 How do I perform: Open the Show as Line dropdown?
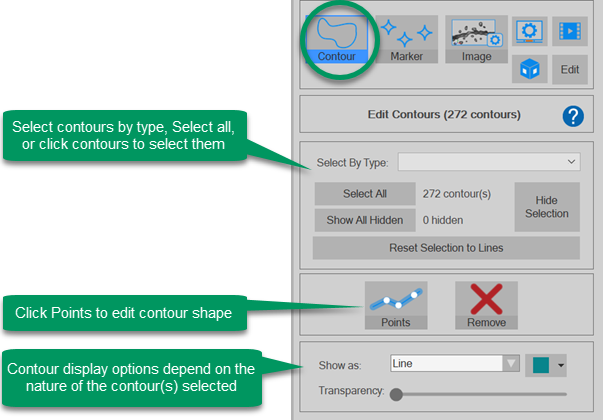[x=456, y=364]
